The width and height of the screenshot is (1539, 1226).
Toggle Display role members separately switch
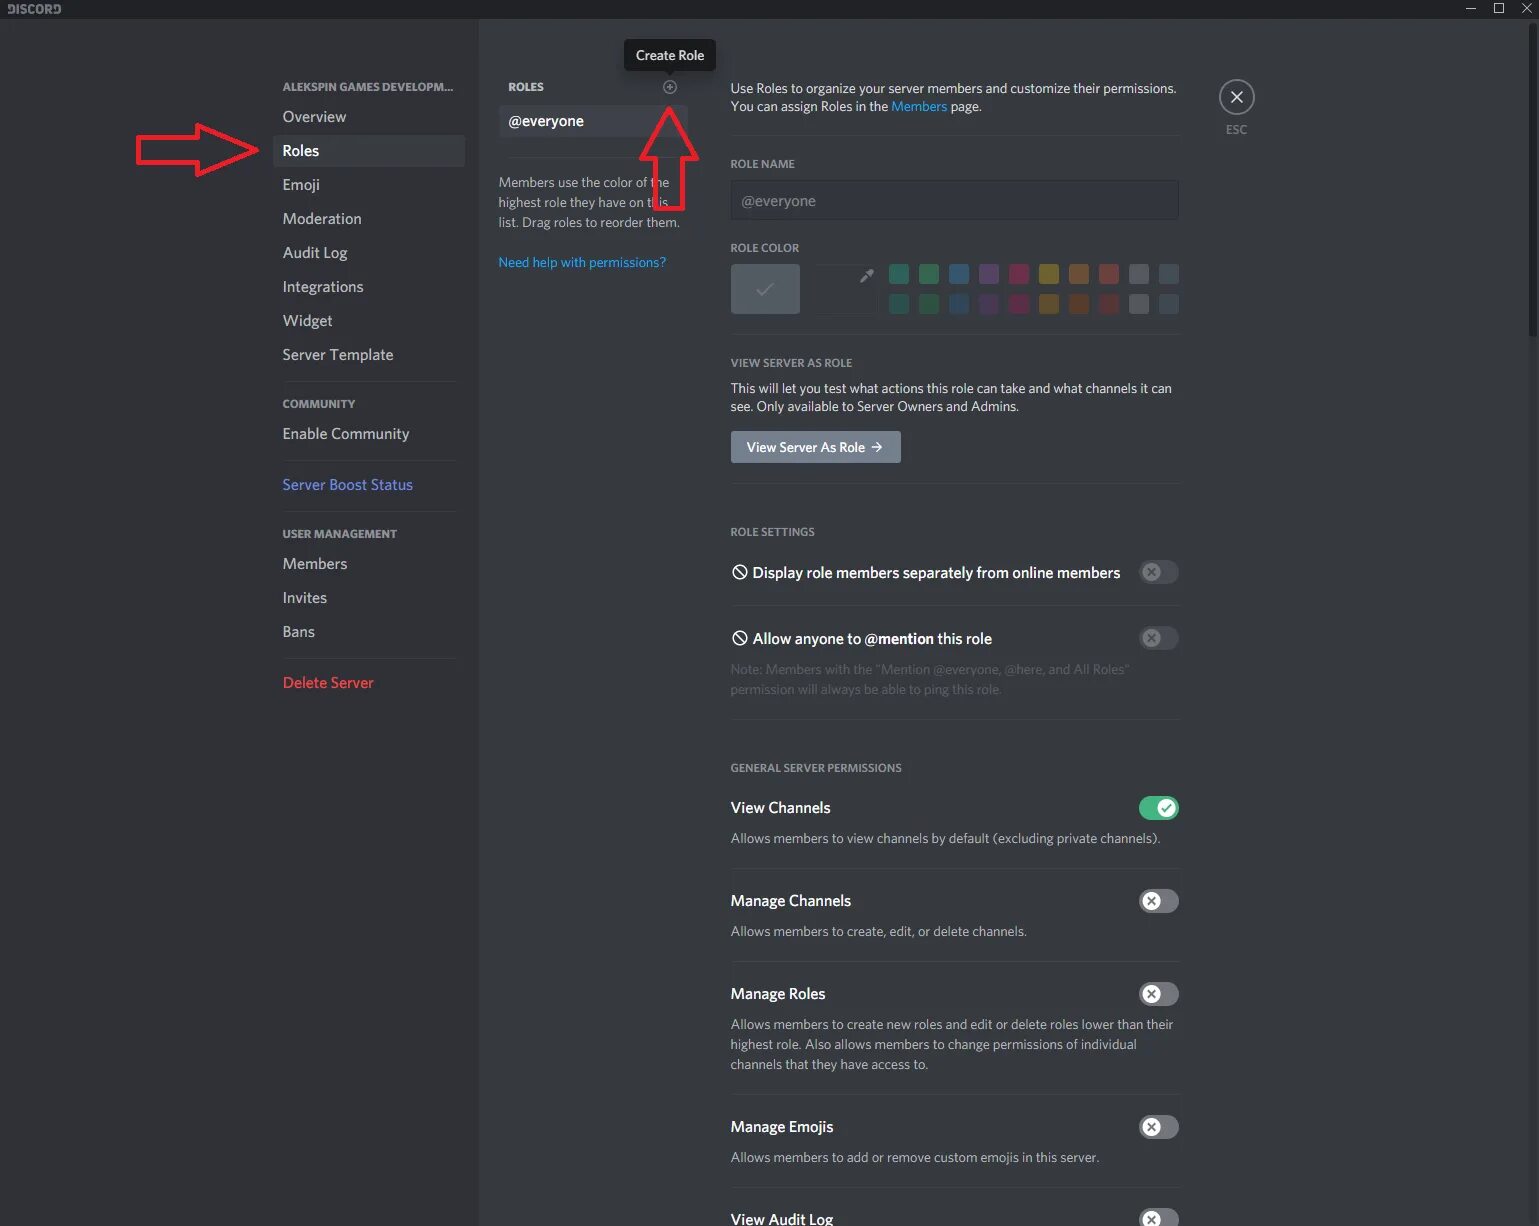point(1159,572)
